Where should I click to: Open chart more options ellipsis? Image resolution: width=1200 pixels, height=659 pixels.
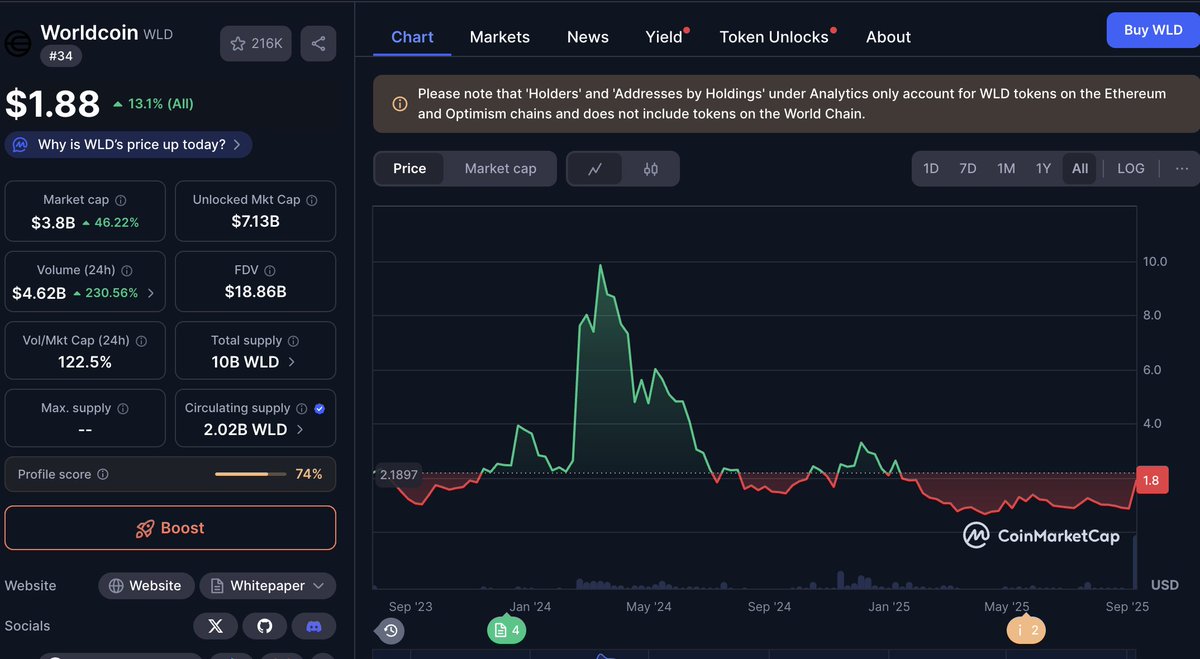click(1182, 168)
